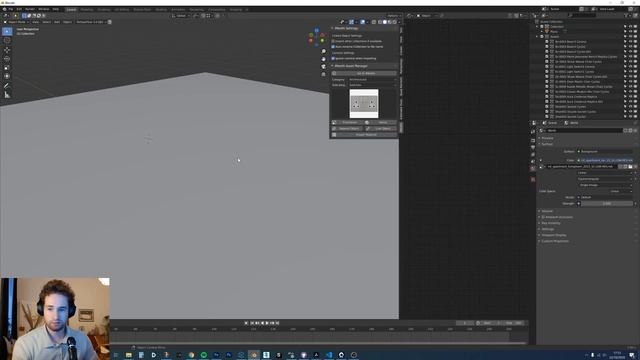640x360 pixels.
Task: Click the wide button above Category
Action: [364, 73]
